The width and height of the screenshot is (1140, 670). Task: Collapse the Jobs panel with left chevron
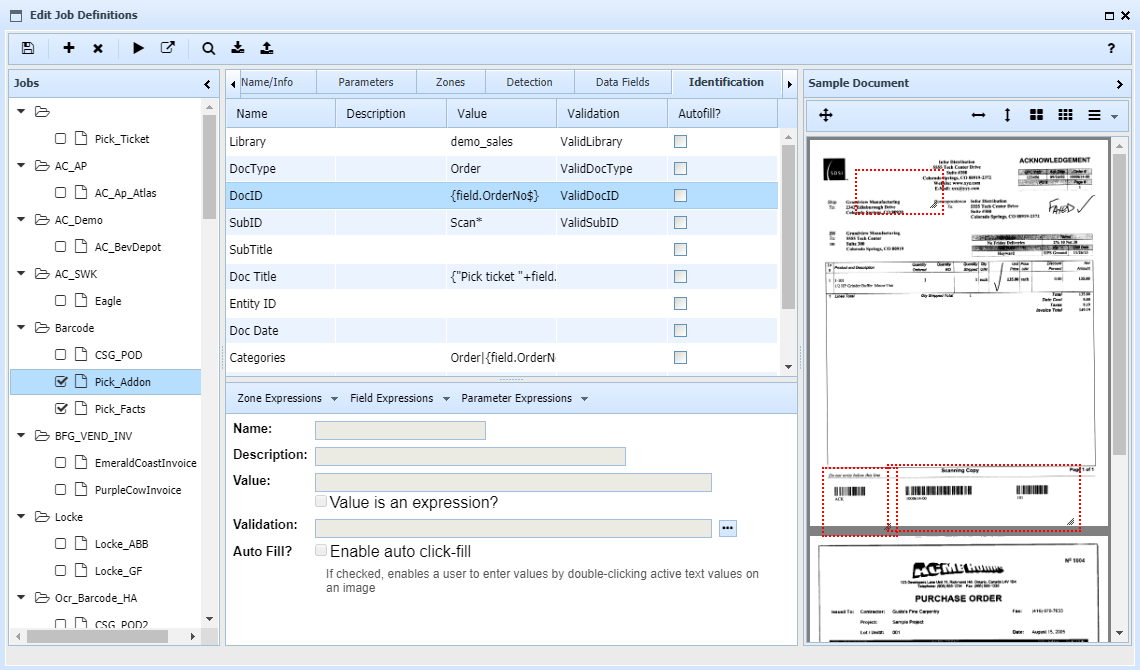pos(207,85)
